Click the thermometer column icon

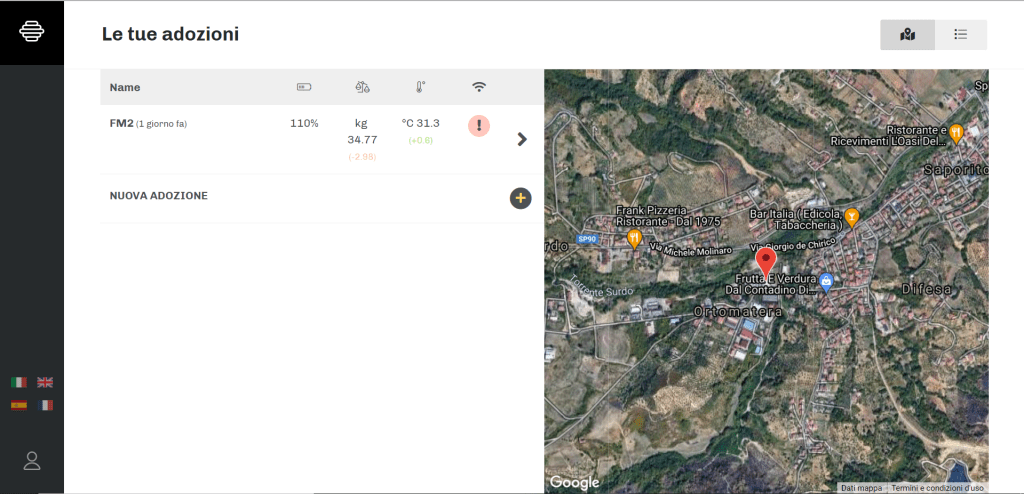coord(421,87)
